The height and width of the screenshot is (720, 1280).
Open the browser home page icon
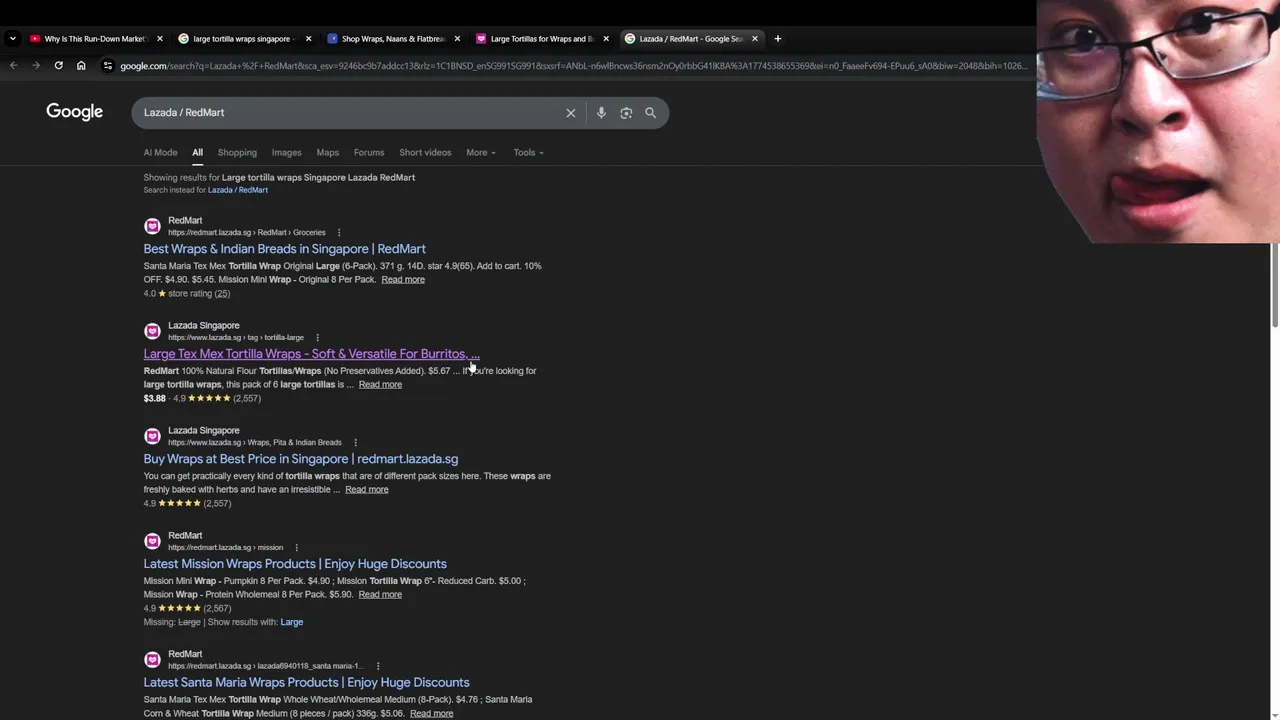tap(81, 66)
